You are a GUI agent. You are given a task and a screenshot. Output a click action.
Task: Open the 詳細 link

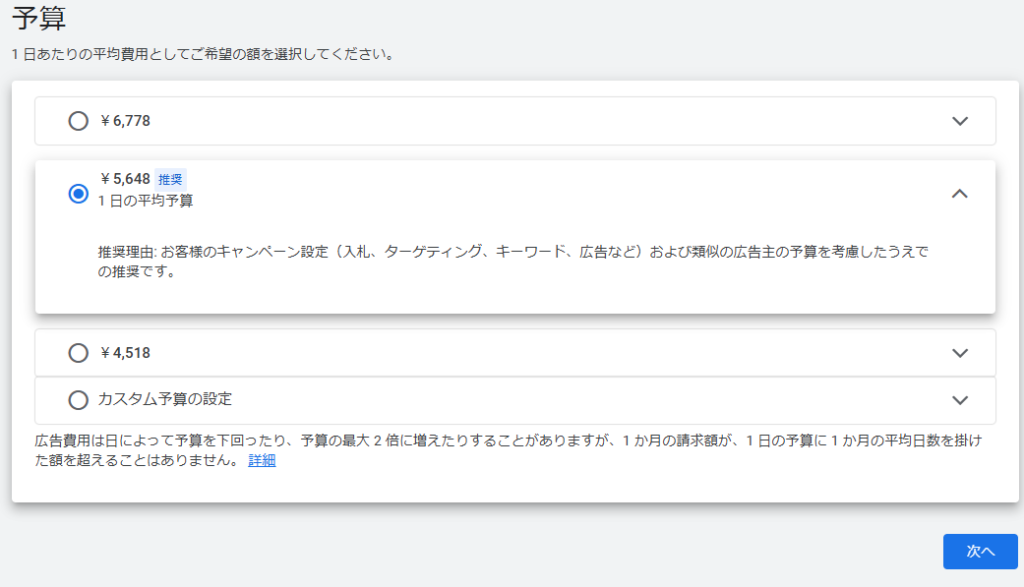coord(262,461)
